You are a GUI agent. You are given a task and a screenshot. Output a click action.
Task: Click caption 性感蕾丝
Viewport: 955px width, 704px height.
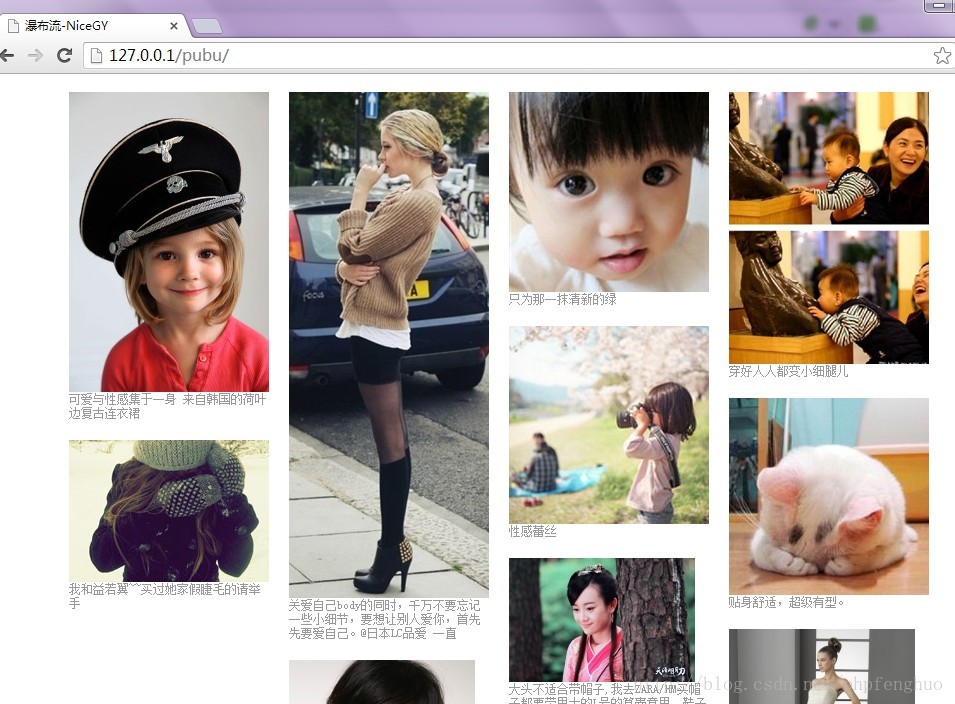(x=533, y=532)
